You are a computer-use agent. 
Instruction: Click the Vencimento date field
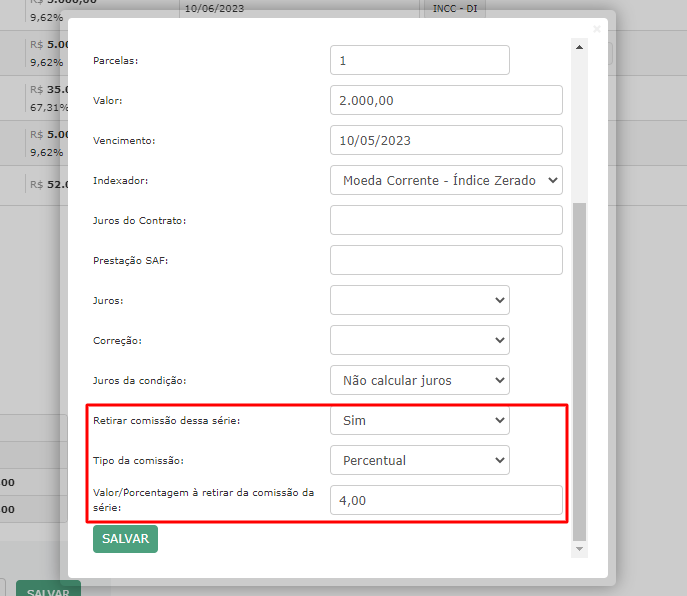(x=446, y=140)
